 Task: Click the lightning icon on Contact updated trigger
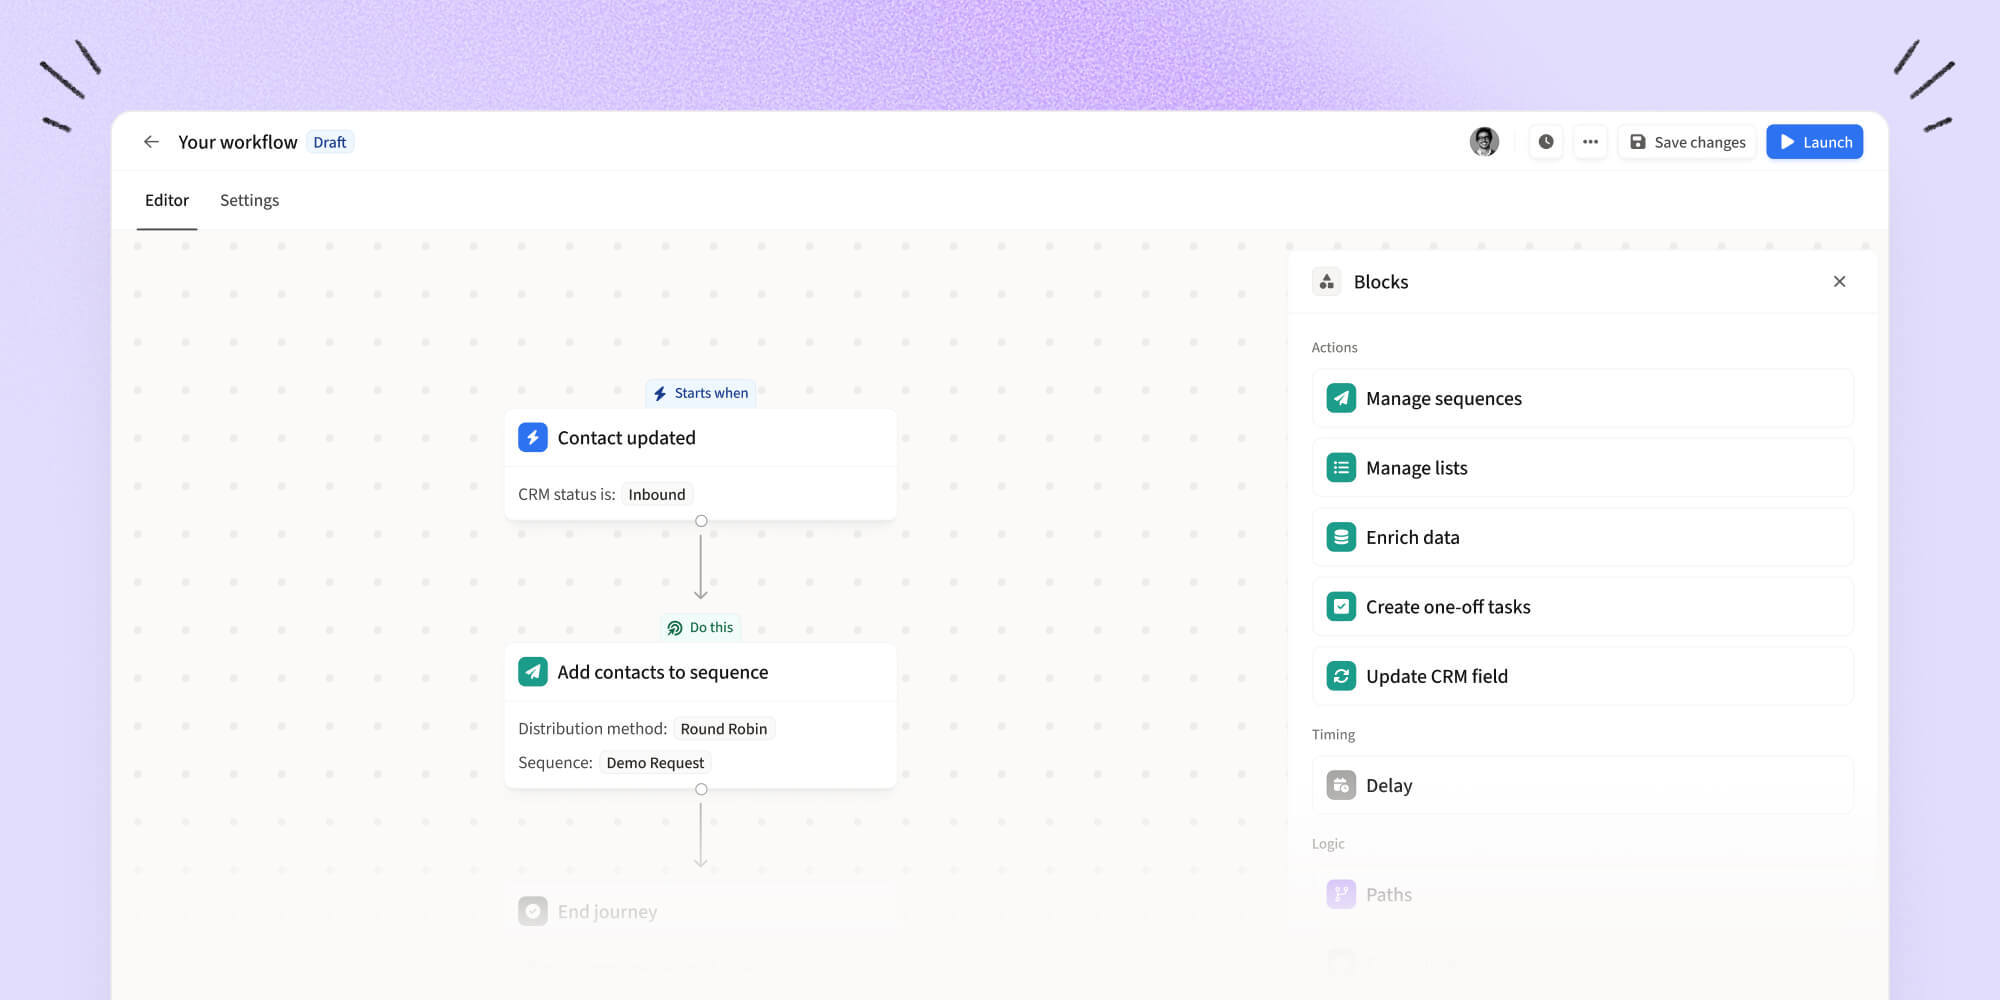533,437
